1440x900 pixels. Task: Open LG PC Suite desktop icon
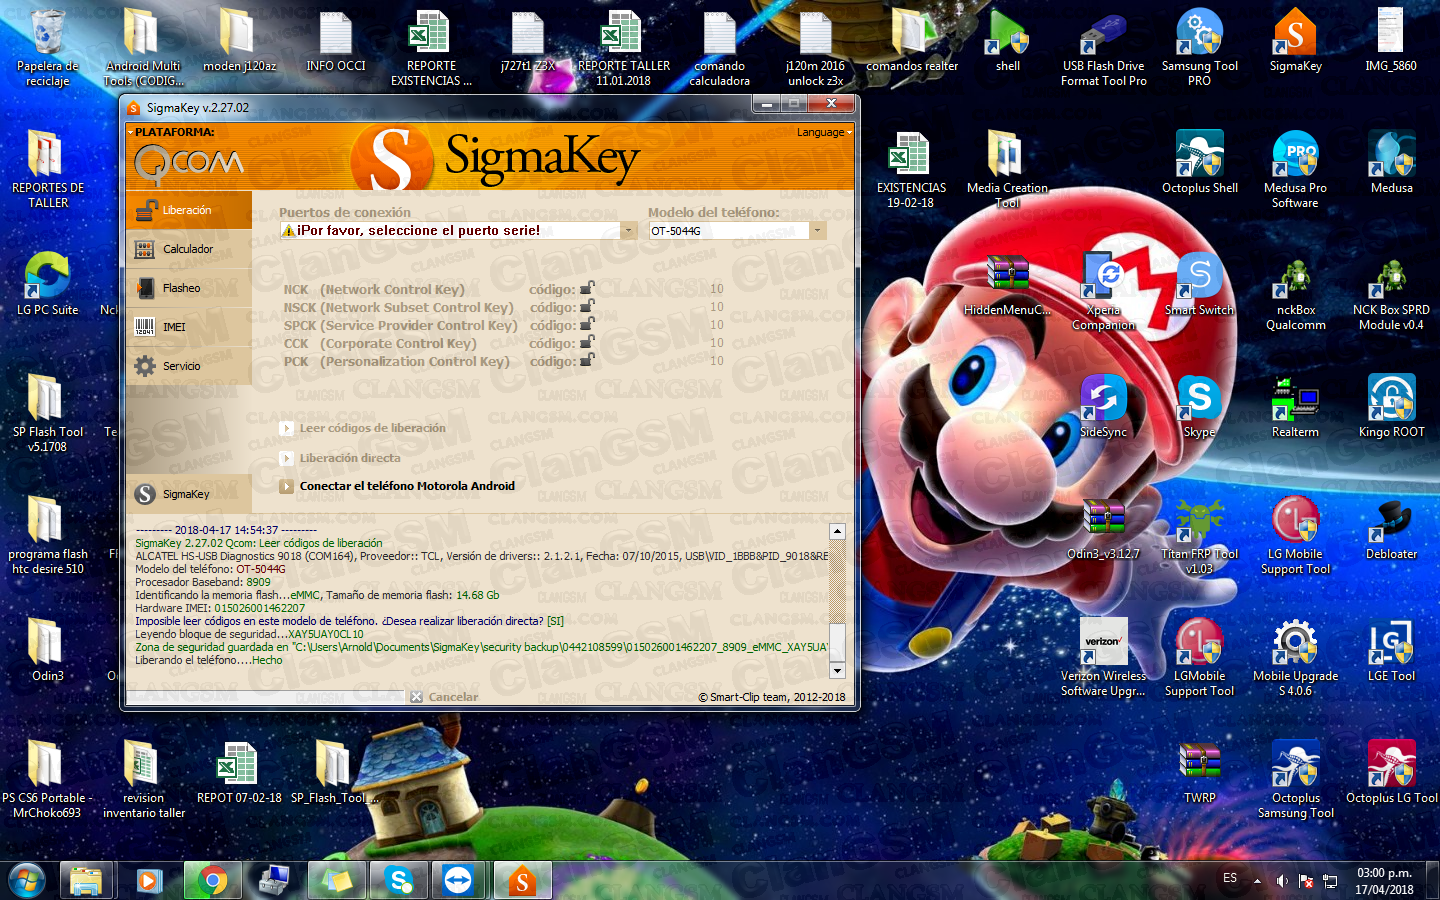coord(47,284)
